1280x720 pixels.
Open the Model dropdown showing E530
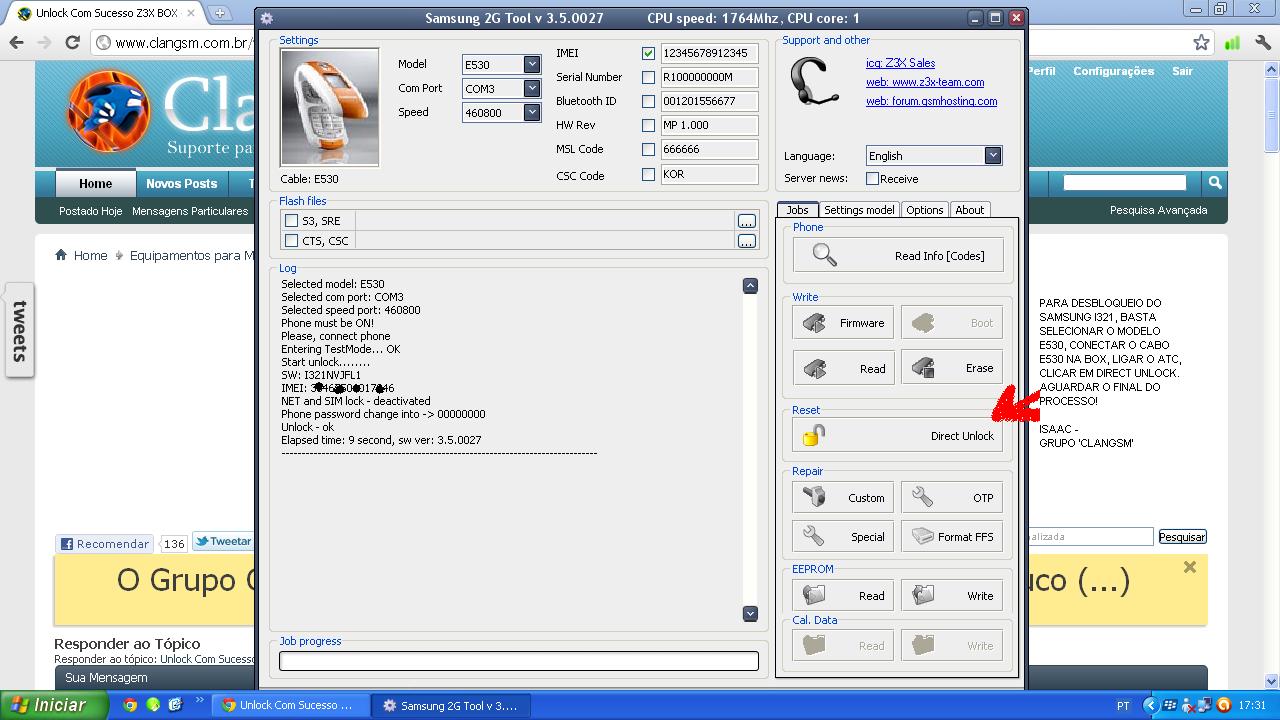(x=532, y=64)
